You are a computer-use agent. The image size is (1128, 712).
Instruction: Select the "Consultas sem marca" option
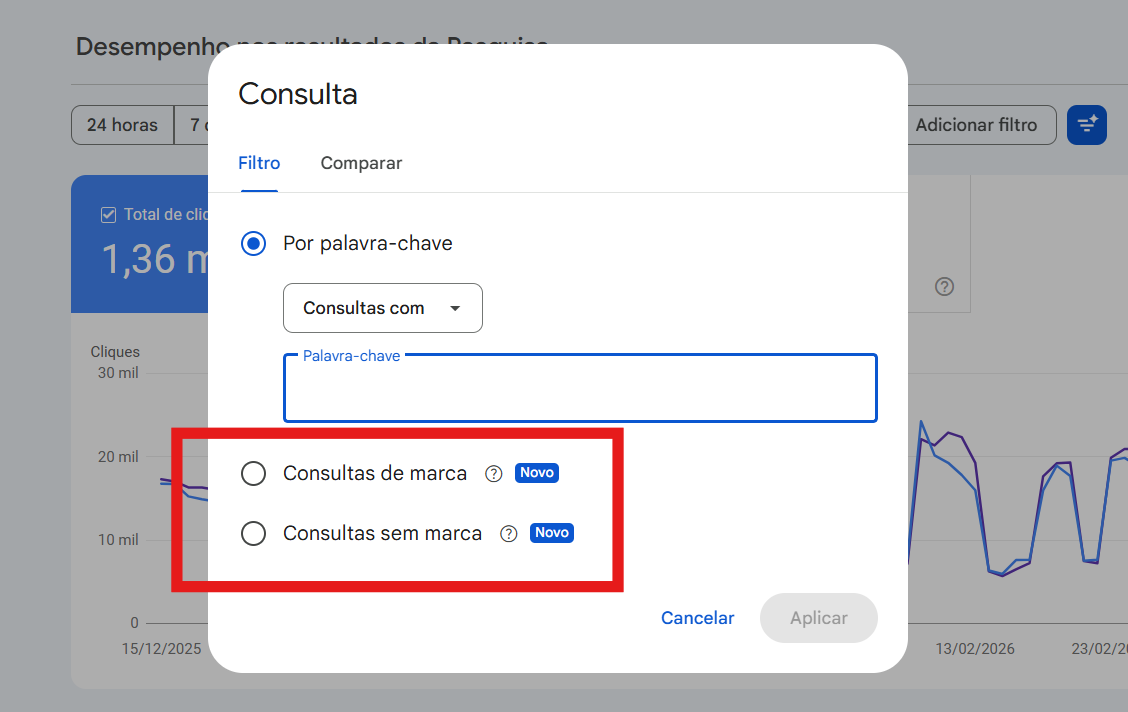(x=253, y=533)
